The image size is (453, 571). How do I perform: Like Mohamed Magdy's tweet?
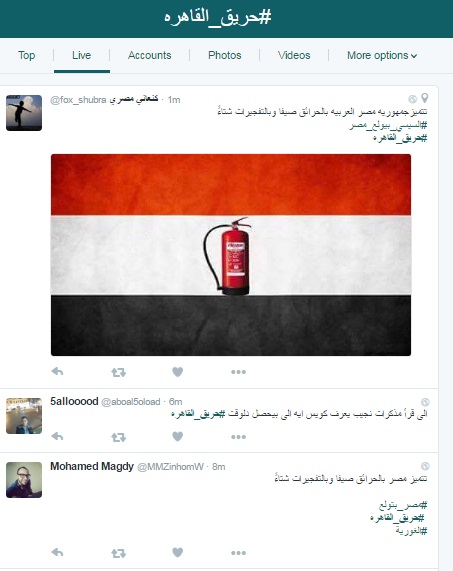coord(178,552)
